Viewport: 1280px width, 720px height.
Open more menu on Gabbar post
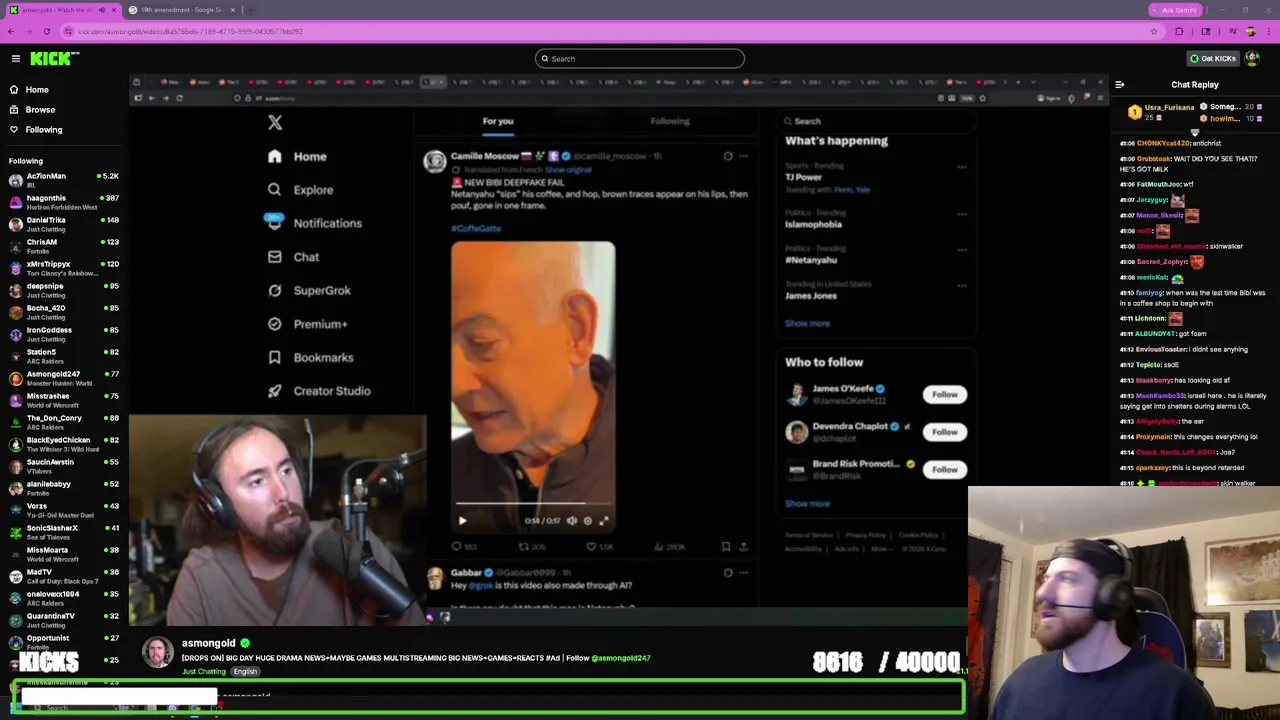tap(743, 573)
